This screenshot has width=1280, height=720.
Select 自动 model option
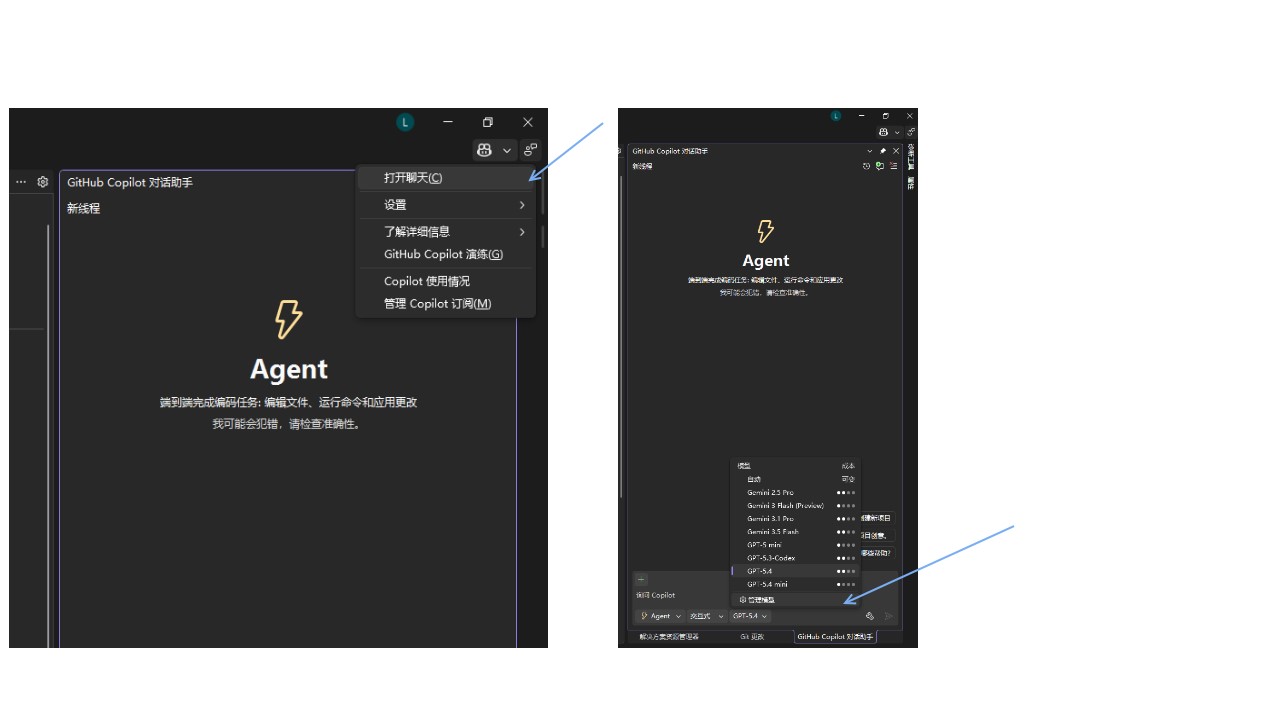[x=796, y=479]
